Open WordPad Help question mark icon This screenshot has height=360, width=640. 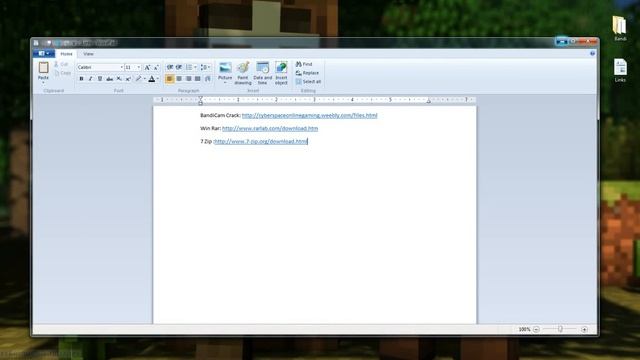tap(592, 53)
